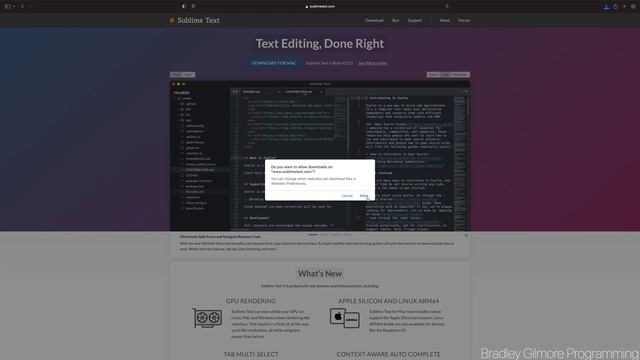Open a new tab with plus icon

[x=624, y=6]
